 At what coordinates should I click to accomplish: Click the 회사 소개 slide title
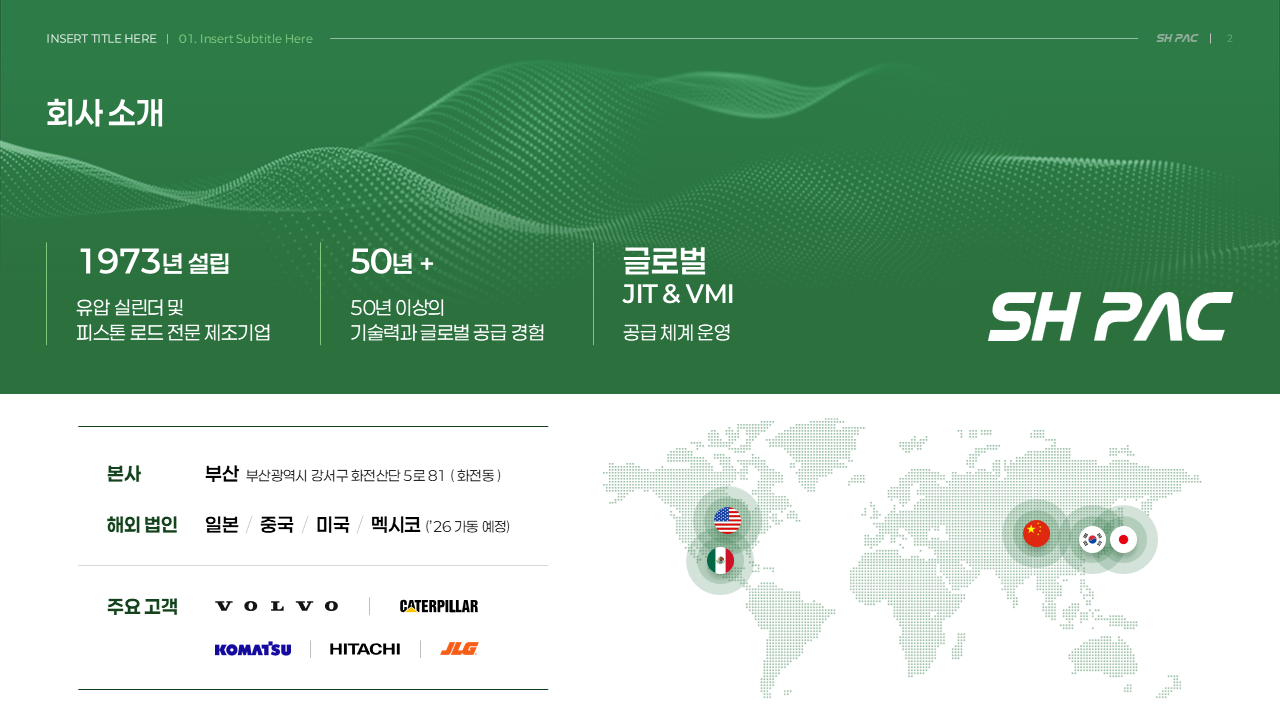point(105,113)
